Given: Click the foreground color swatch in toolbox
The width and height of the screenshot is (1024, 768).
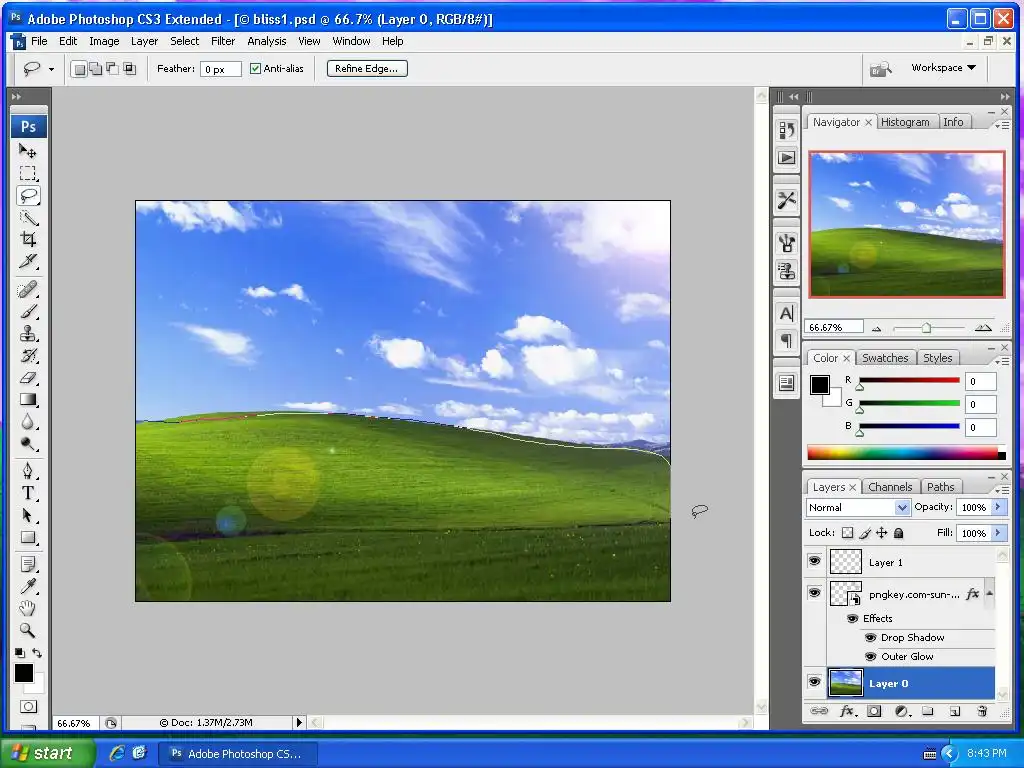Looking at the screenshot, I should [24, 673].
